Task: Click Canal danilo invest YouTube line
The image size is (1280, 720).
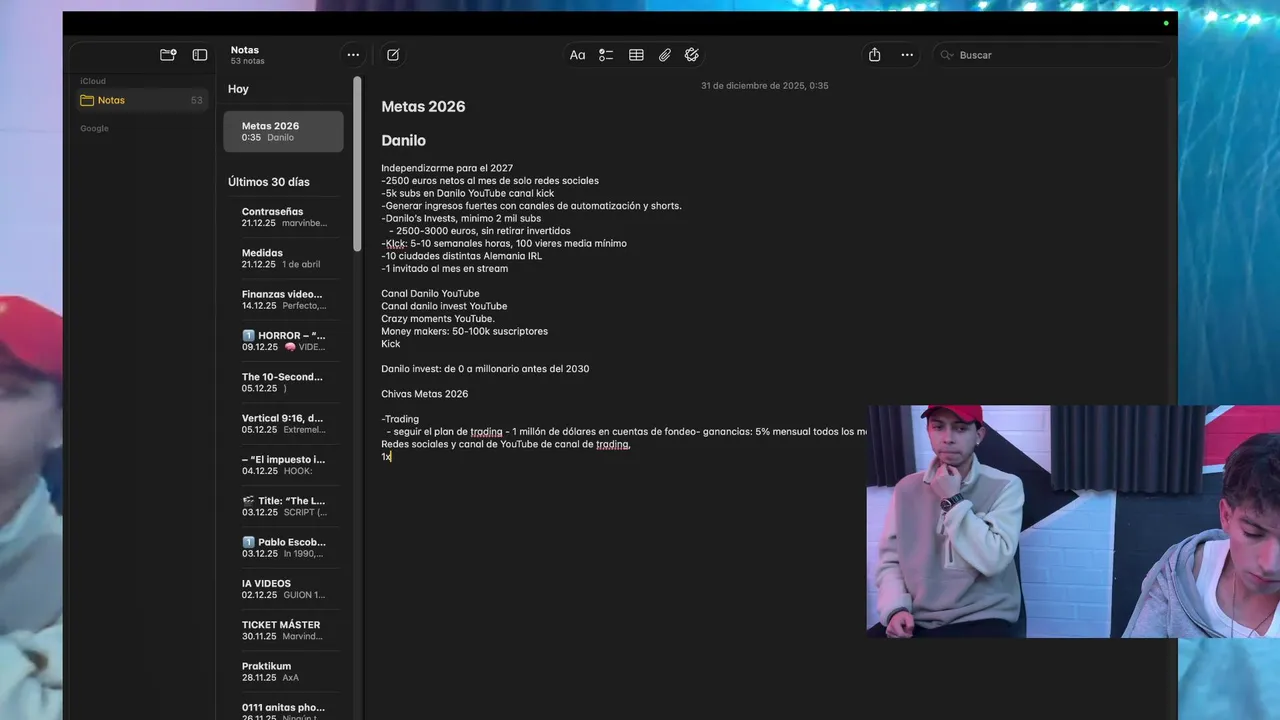Action: (x=444, y=306)
